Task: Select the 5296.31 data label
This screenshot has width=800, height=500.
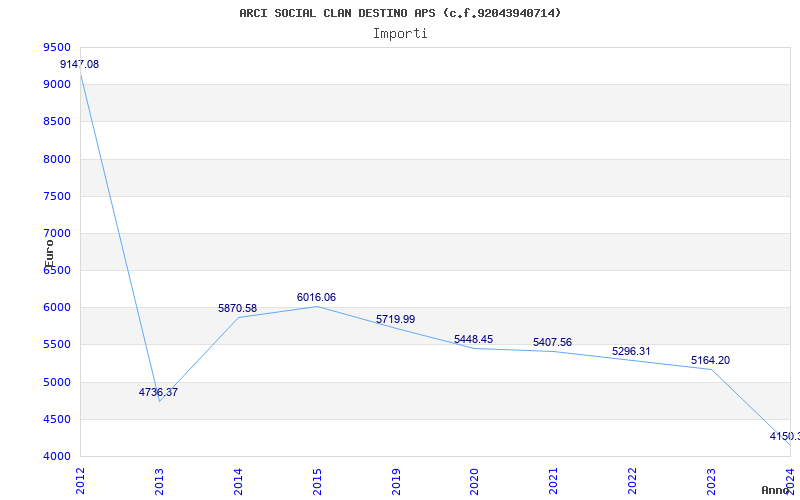Action: 631,351
